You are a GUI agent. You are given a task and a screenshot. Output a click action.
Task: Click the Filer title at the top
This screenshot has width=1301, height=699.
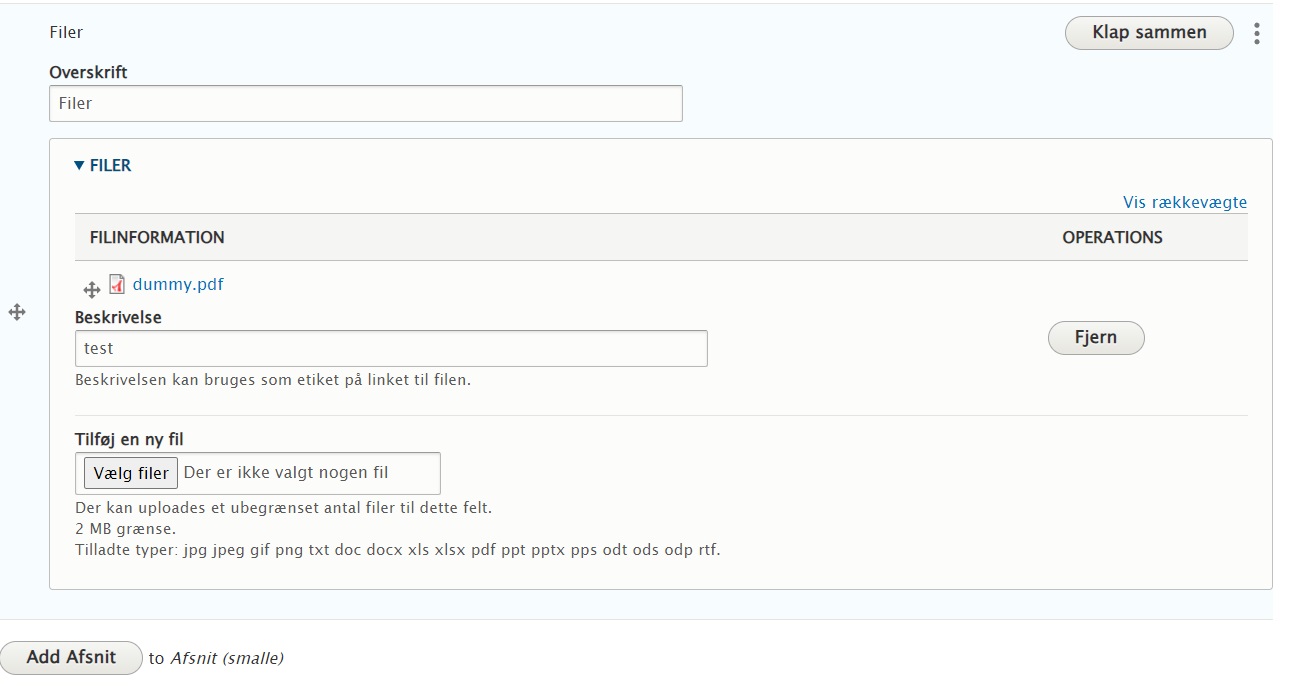tap(66, 32)
